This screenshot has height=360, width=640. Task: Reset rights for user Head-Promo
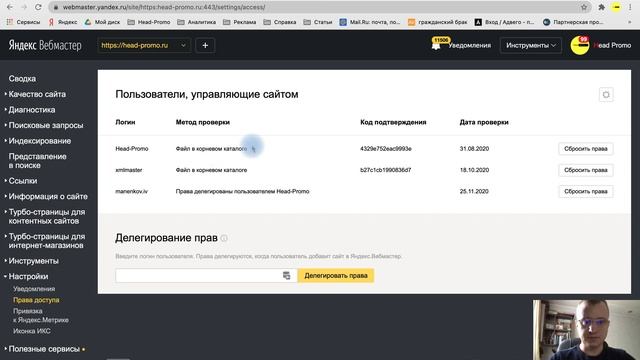pos(586,149)
